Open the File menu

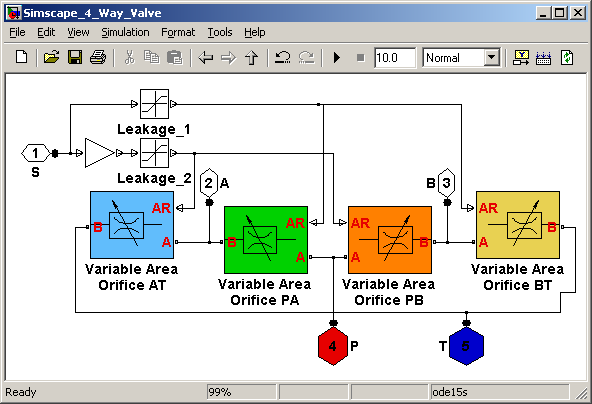click(x=17, y=32)
